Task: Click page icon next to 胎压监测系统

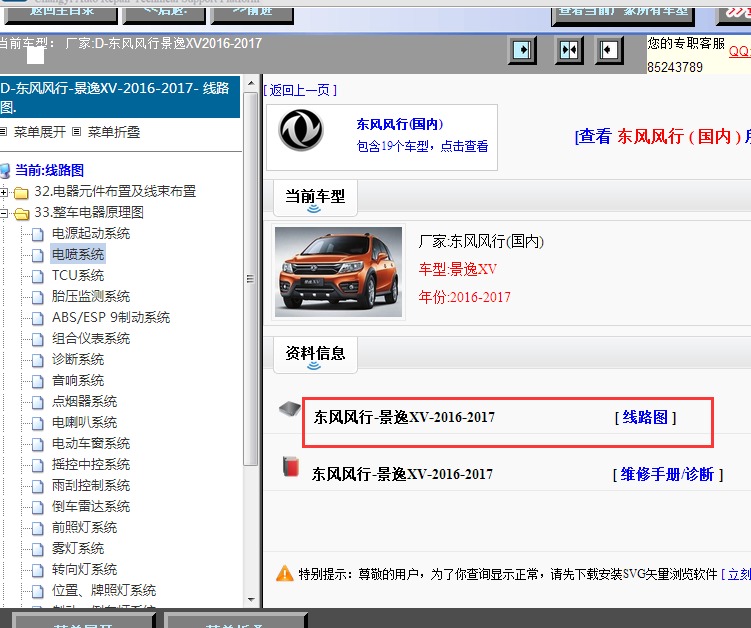Action: pos(38,297)
